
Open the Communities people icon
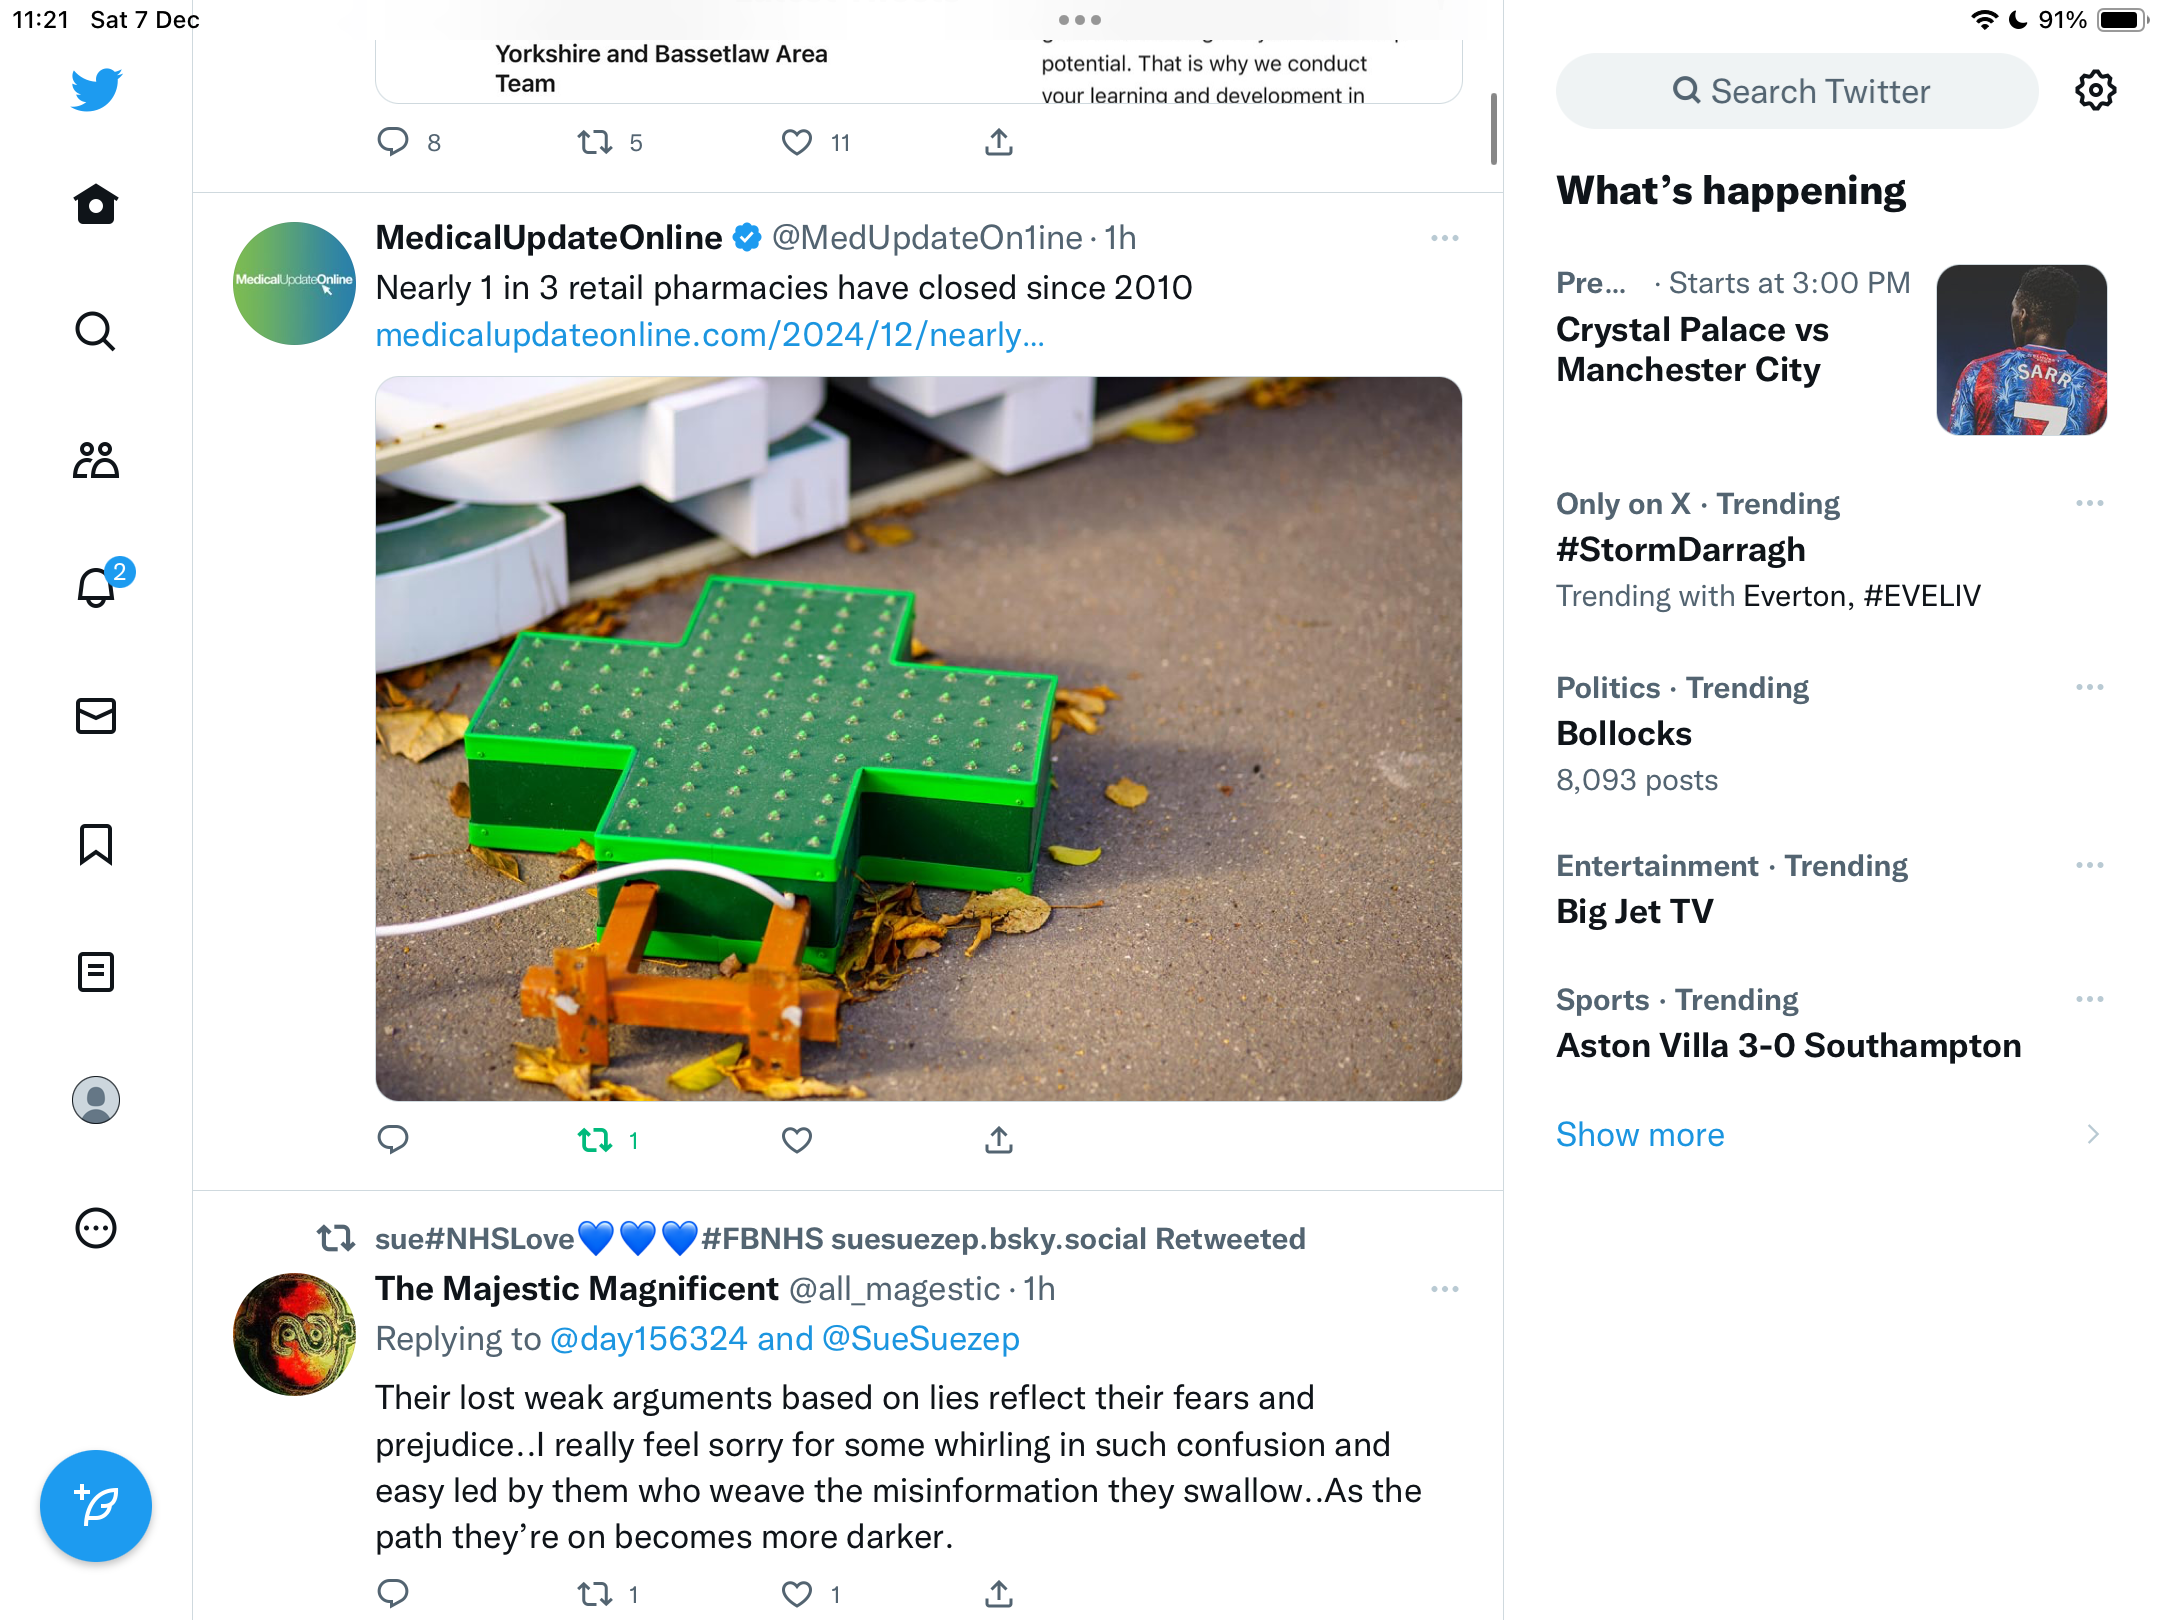96,460
